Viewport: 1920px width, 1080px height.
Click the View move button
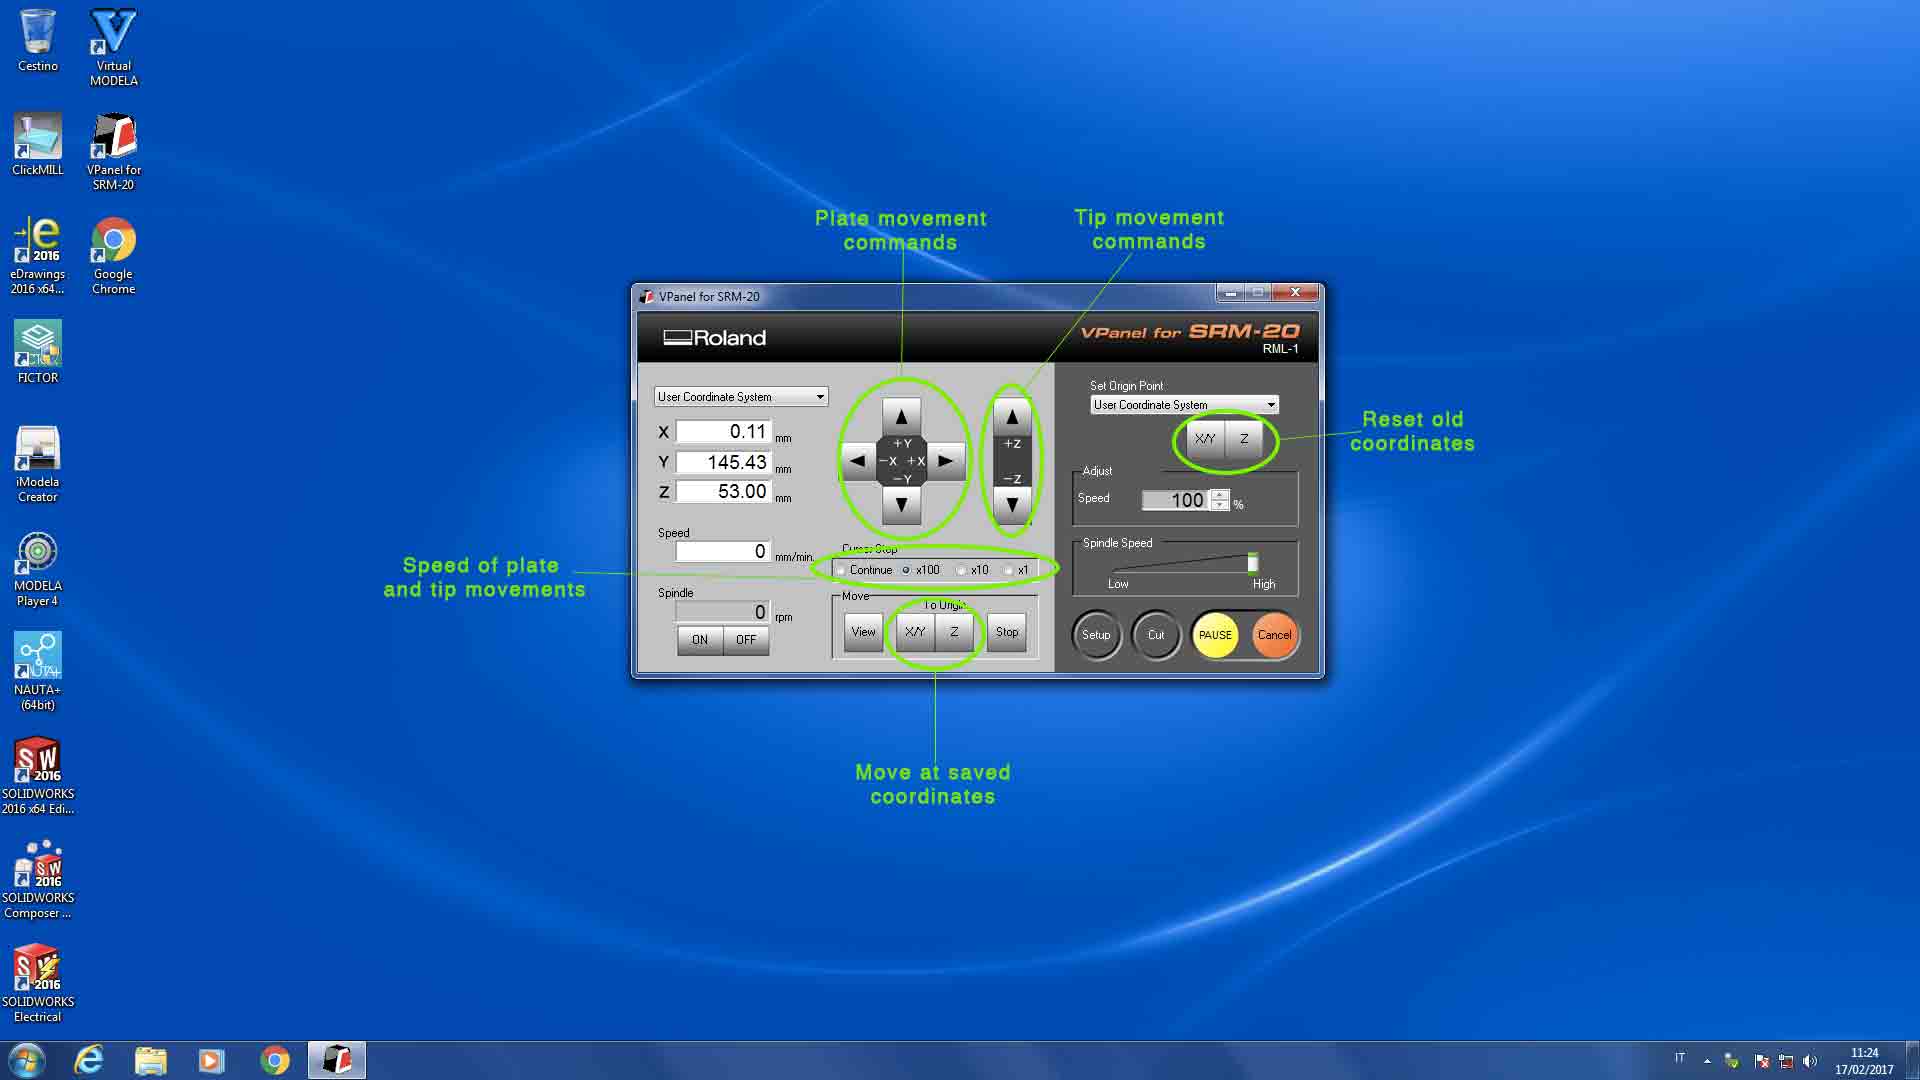click(863, 632)
